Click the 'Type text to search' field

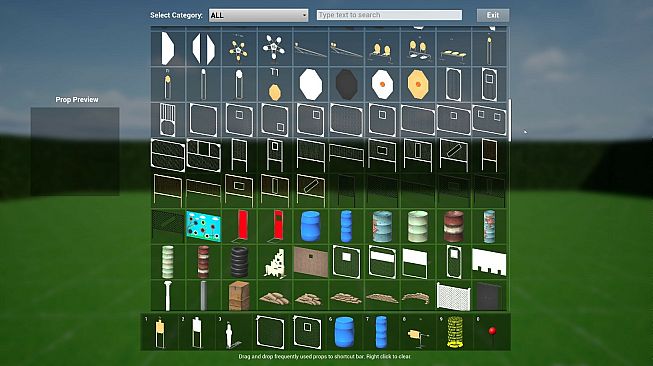coord(389,15)
